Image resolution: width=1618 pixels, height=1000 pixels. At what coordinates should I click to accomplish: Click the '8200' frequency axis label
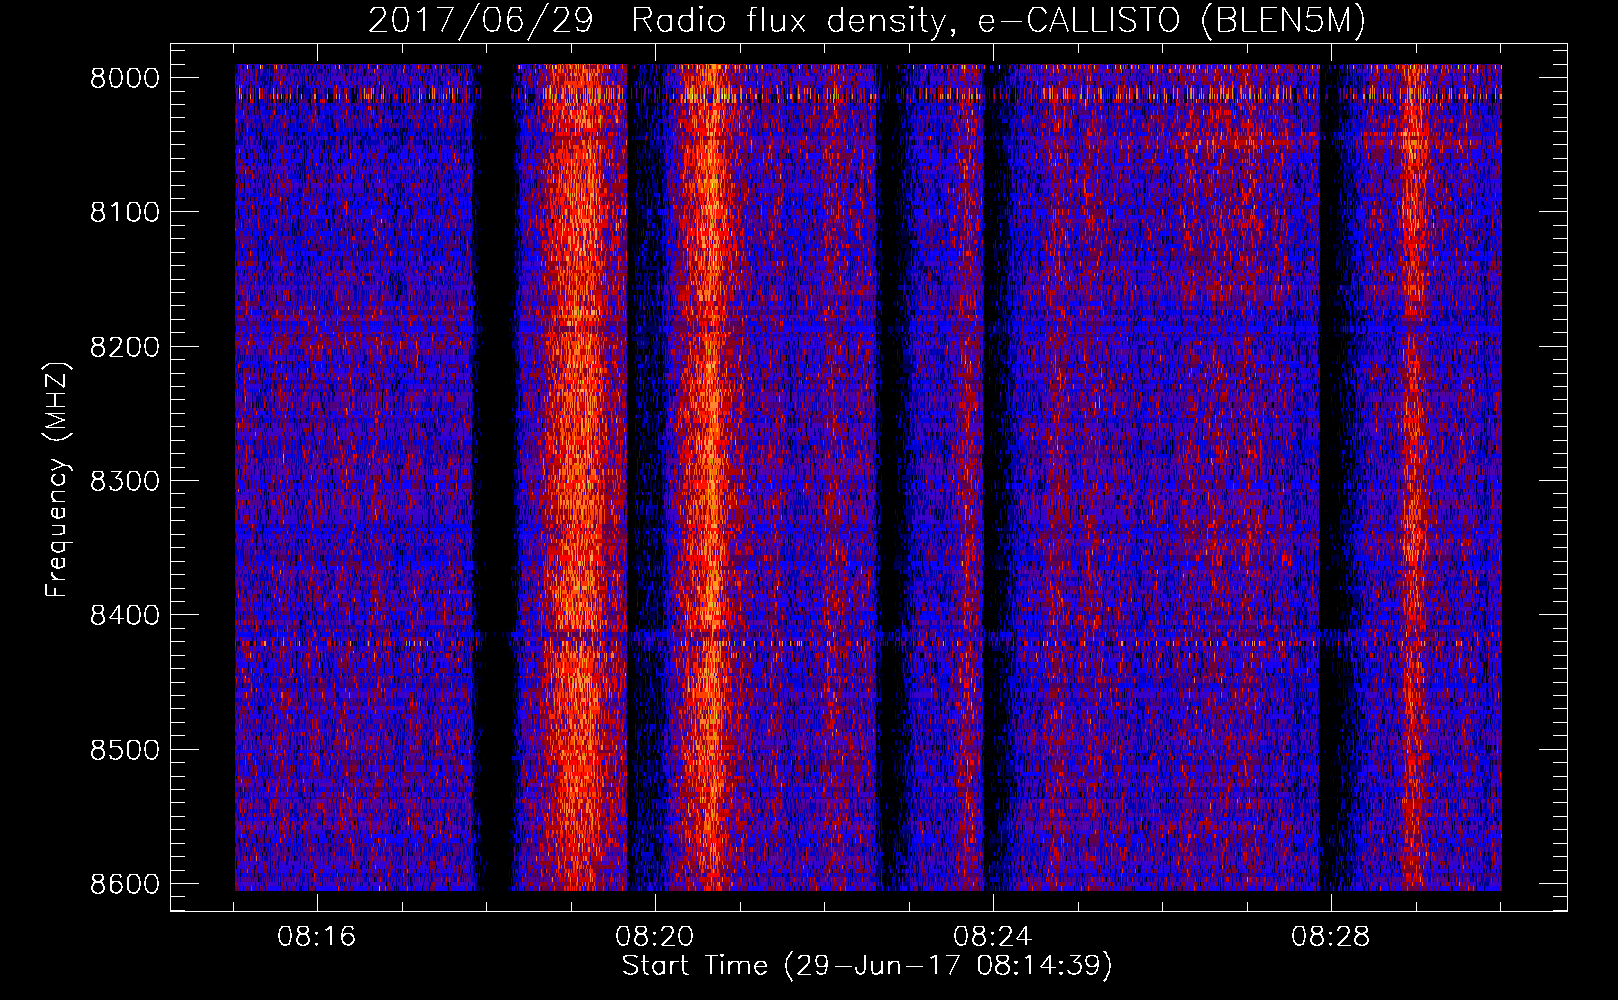click(x=125, y=347)
